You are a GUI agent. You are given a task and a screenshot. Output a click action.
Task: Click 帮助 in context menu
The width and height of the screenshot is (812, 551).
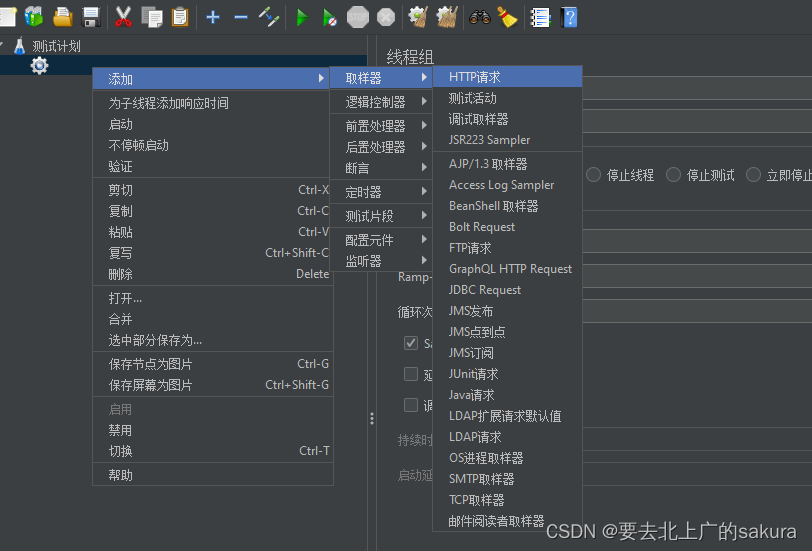[x=213, y=475]
